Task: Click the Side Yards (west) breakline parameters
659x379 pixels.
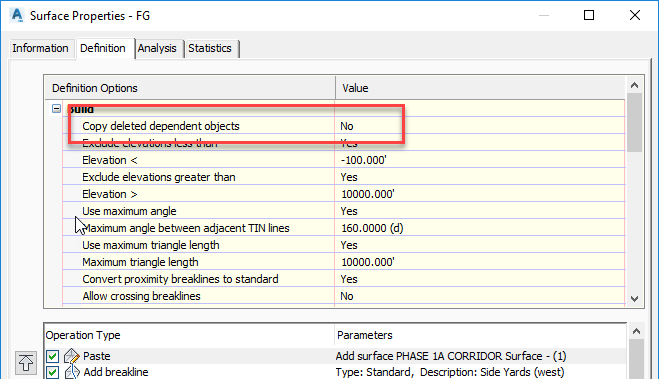Action: (x=450, y=372)
